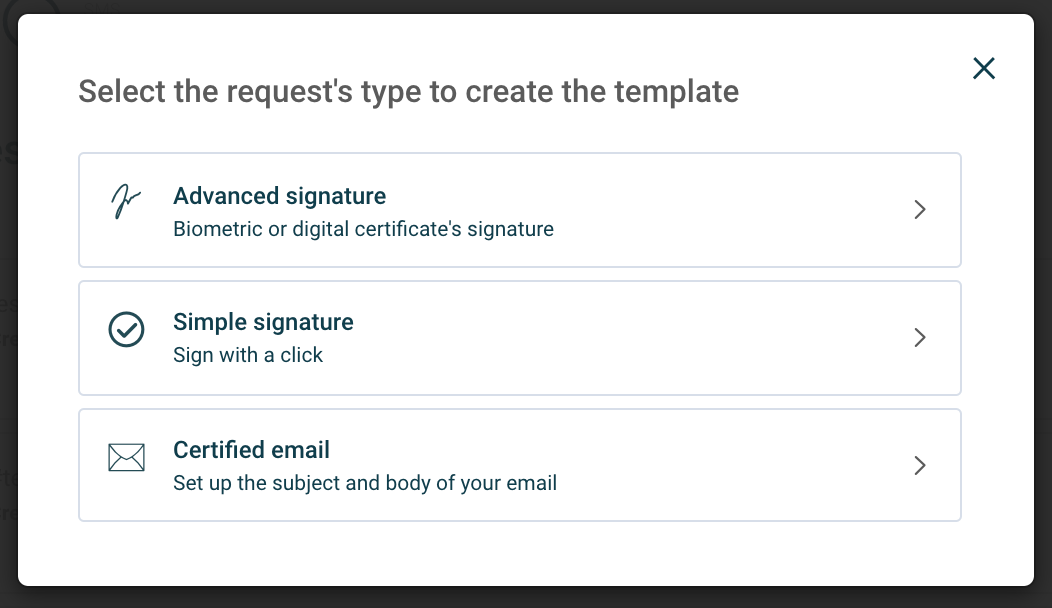The image size is (1052, 608).
Task: Click "Biometric or digital certificate's signature" description
Action: tap(364, 229)
